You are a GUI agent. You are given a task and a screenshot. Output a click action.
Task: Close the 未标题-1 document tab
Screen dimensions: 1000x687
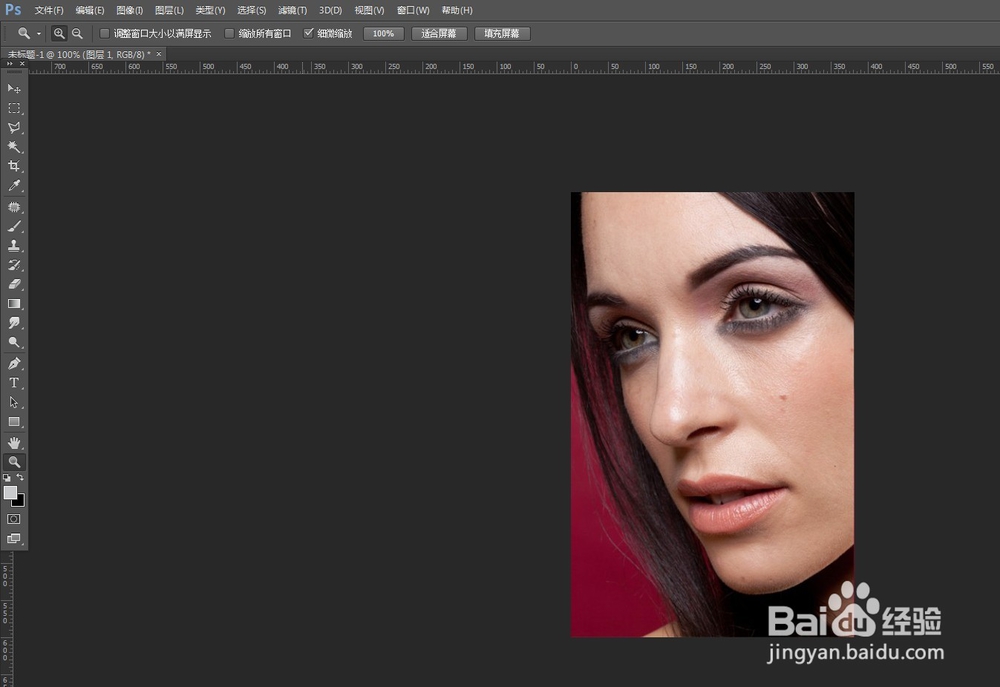159,54
